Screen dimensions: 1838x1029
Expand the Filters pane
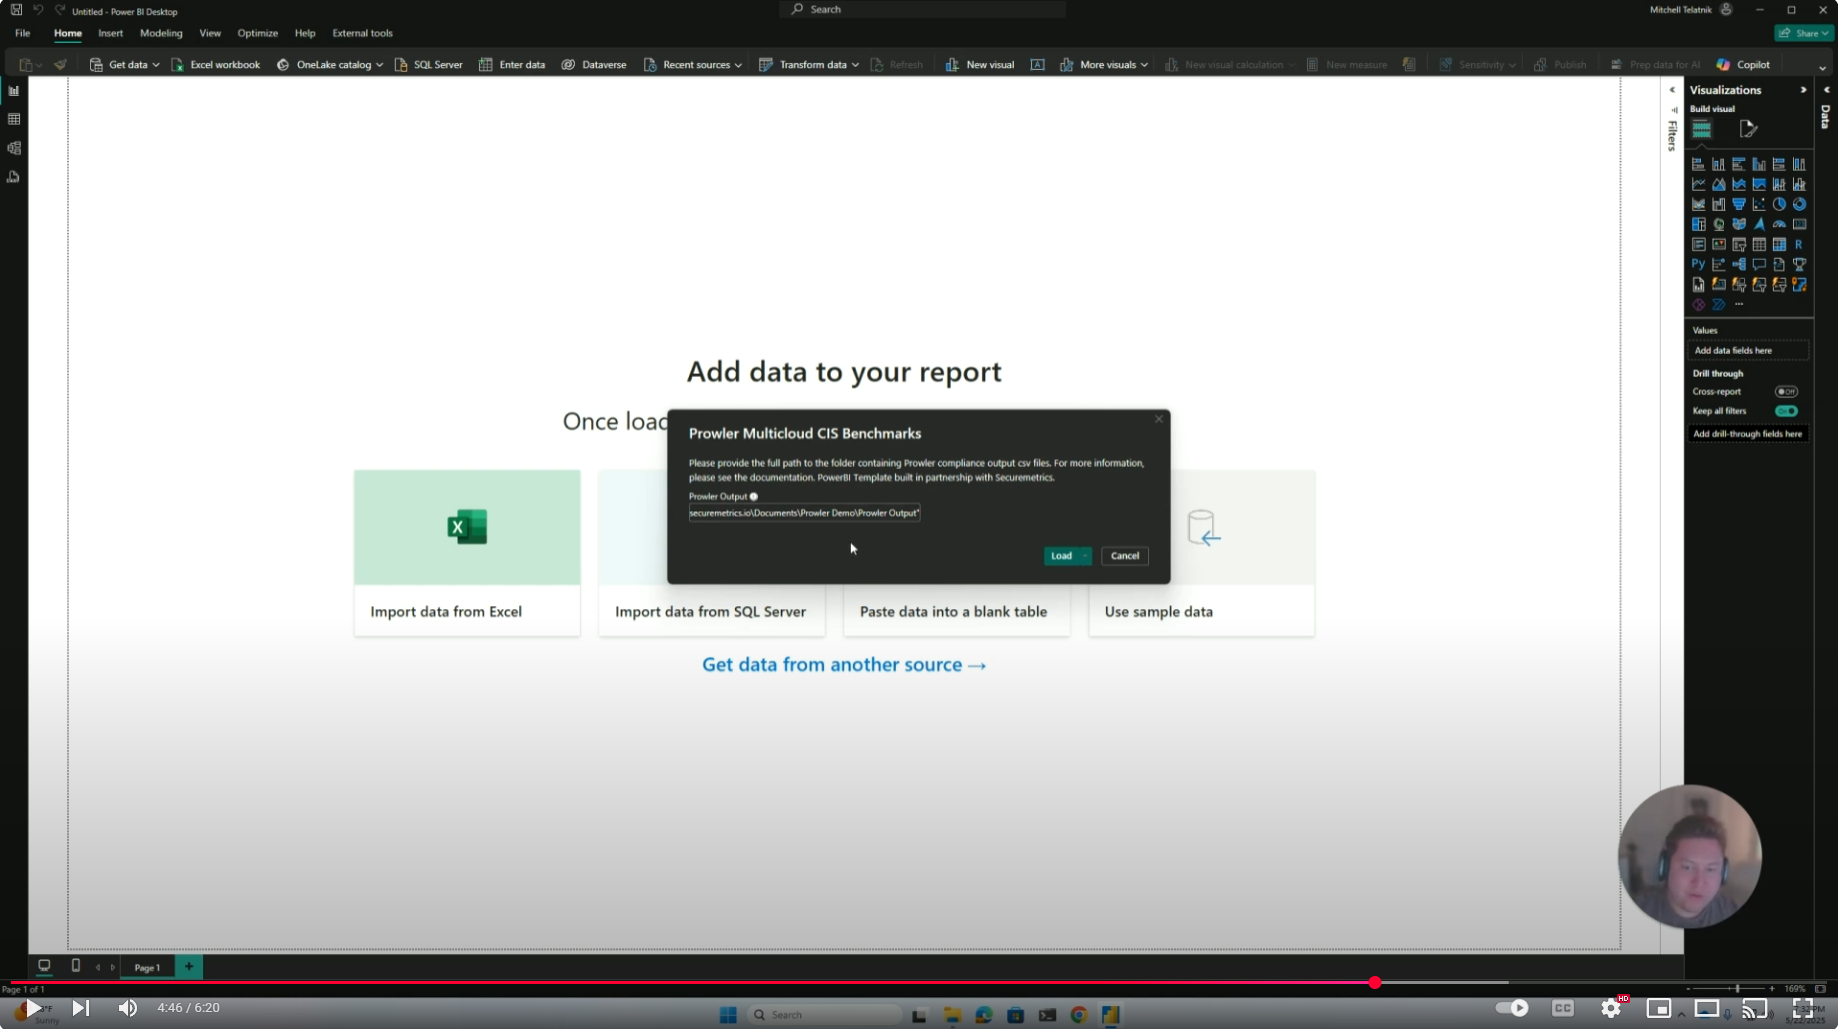pos(1672,90)
